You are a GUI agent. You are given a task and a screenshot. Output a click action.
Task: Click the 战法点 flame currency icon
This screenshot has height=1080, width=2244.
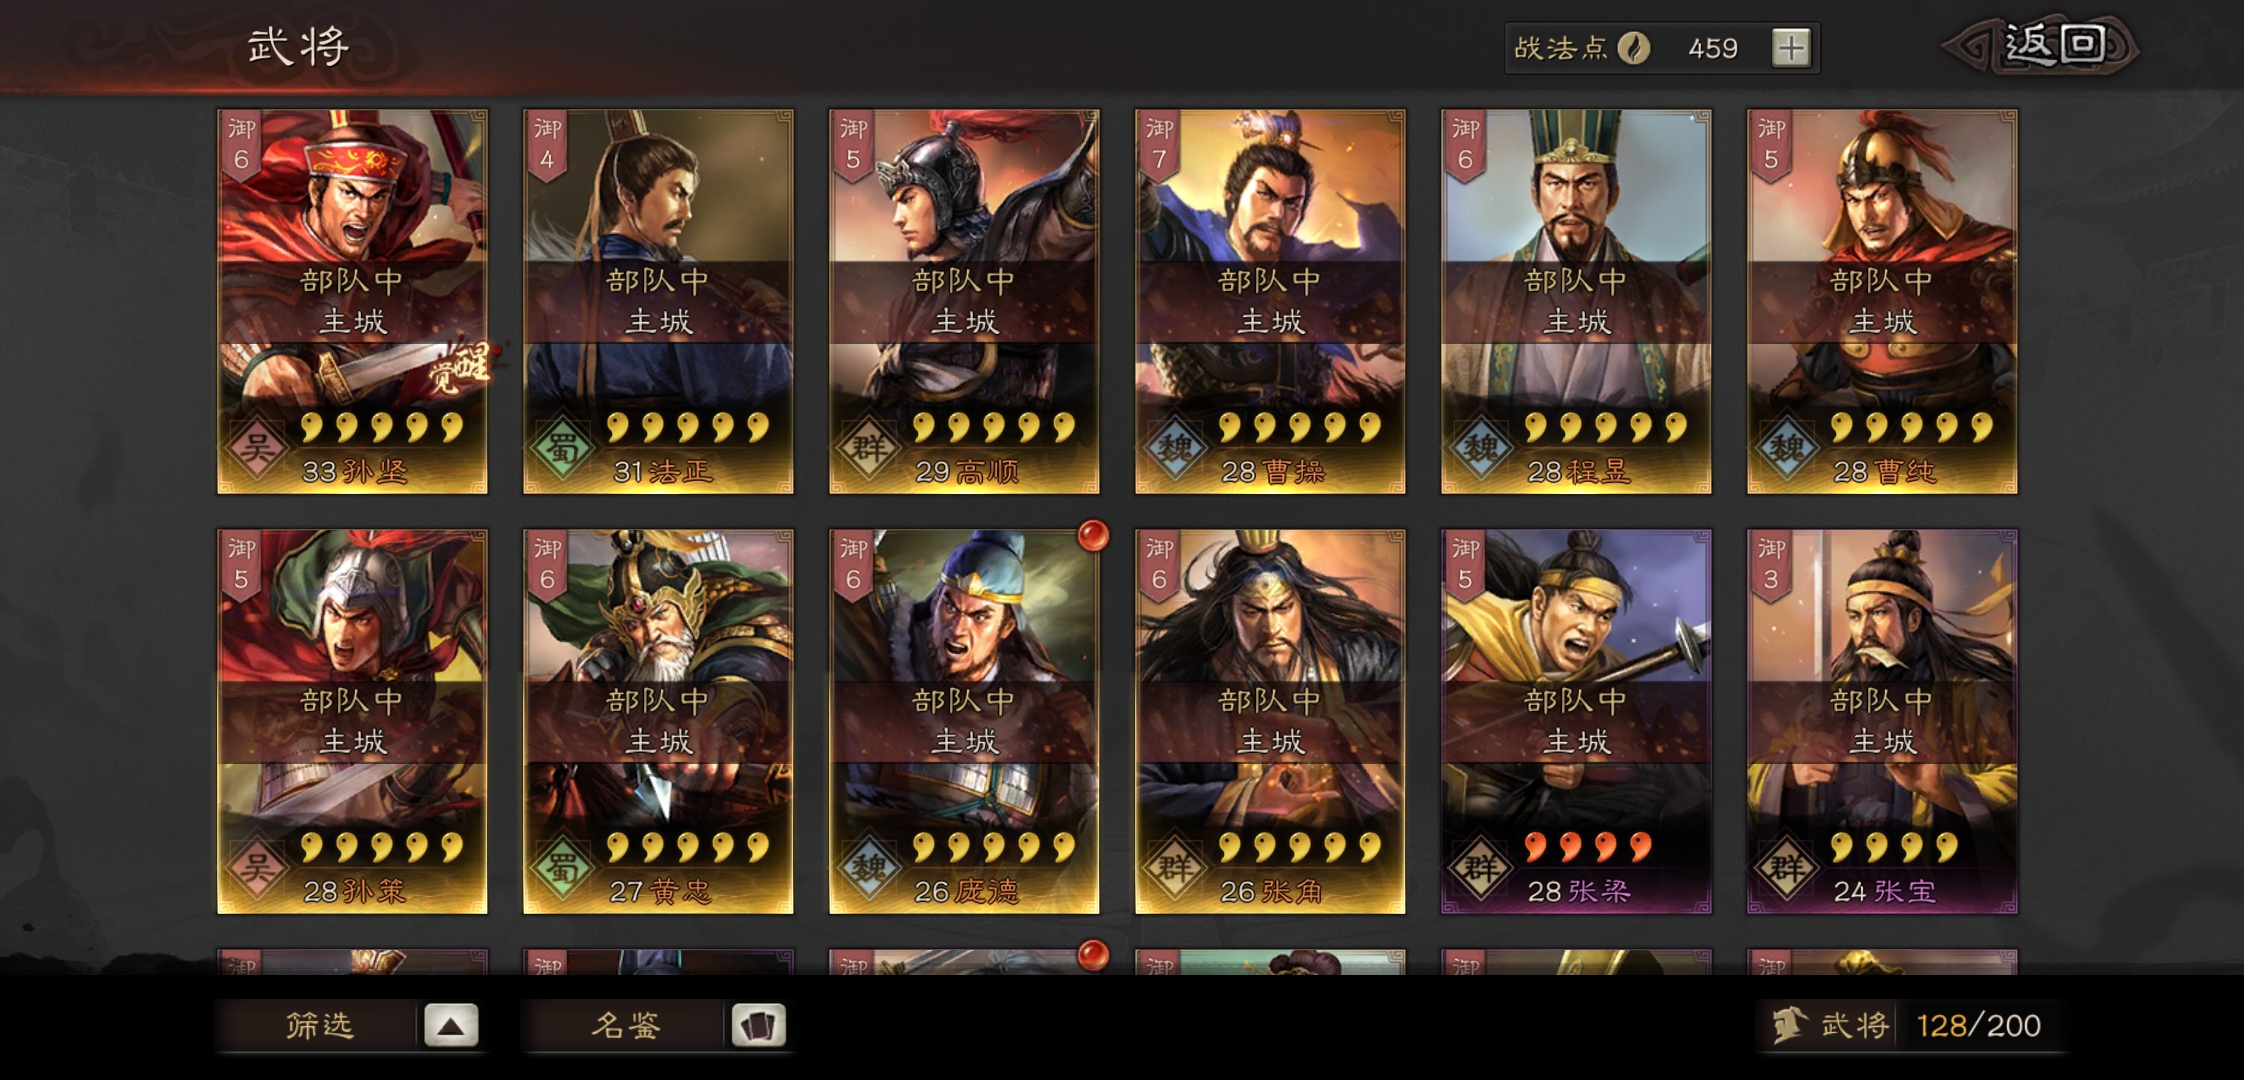tap(1633, 47)
